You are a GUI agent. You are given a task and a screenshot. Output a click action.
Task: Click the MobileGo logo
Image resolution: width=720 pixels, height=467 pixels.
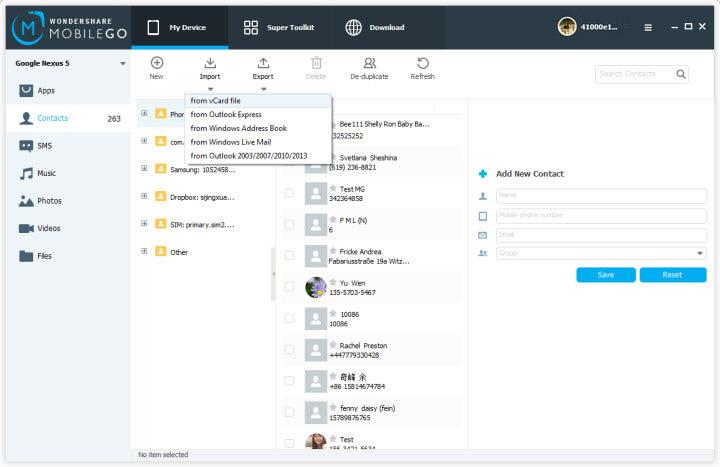coord(69,28)
